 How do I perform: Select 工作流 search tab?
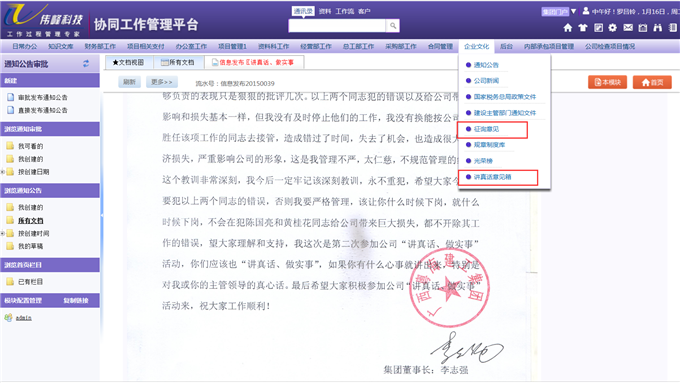(345, 11)
